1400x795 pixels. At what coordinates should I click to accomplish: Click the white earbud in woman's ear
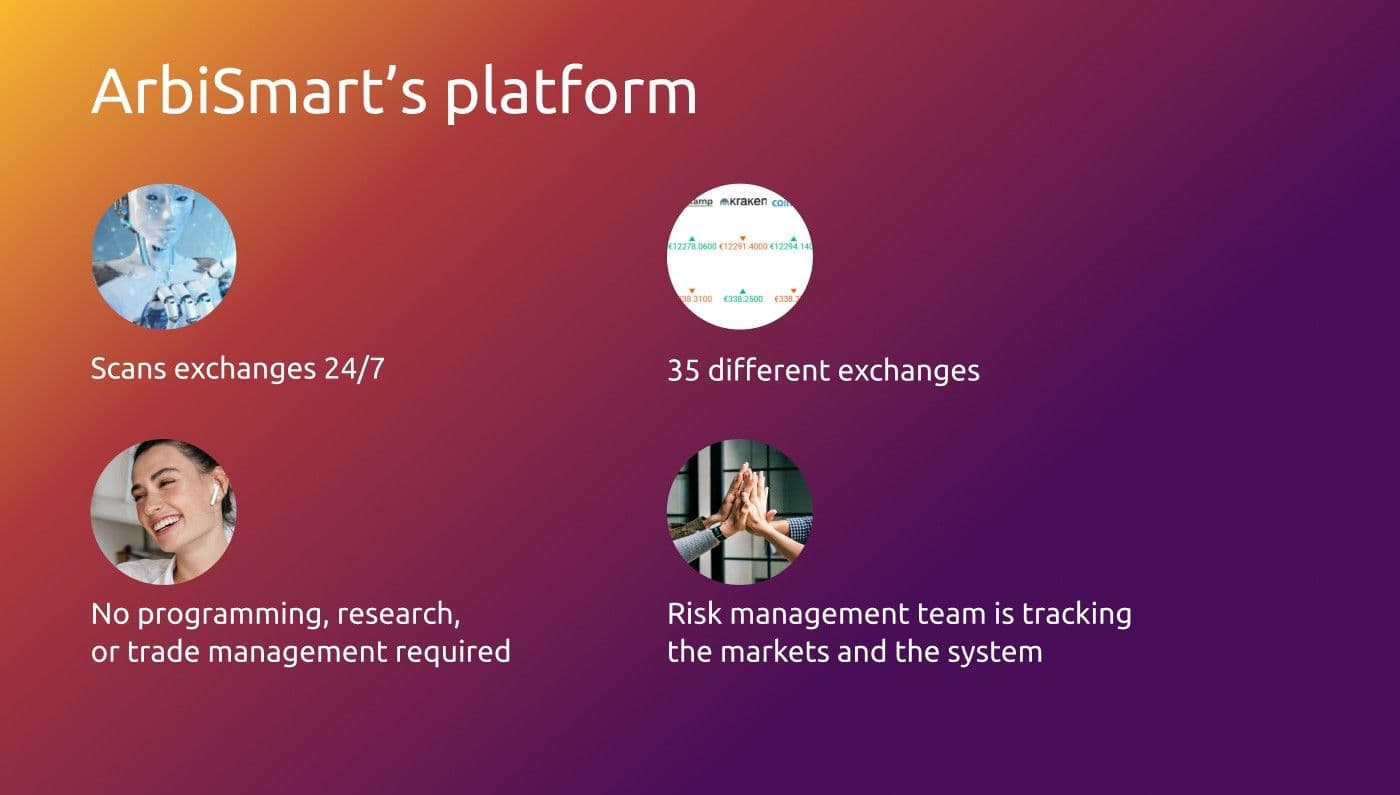[x=217, y=492]
